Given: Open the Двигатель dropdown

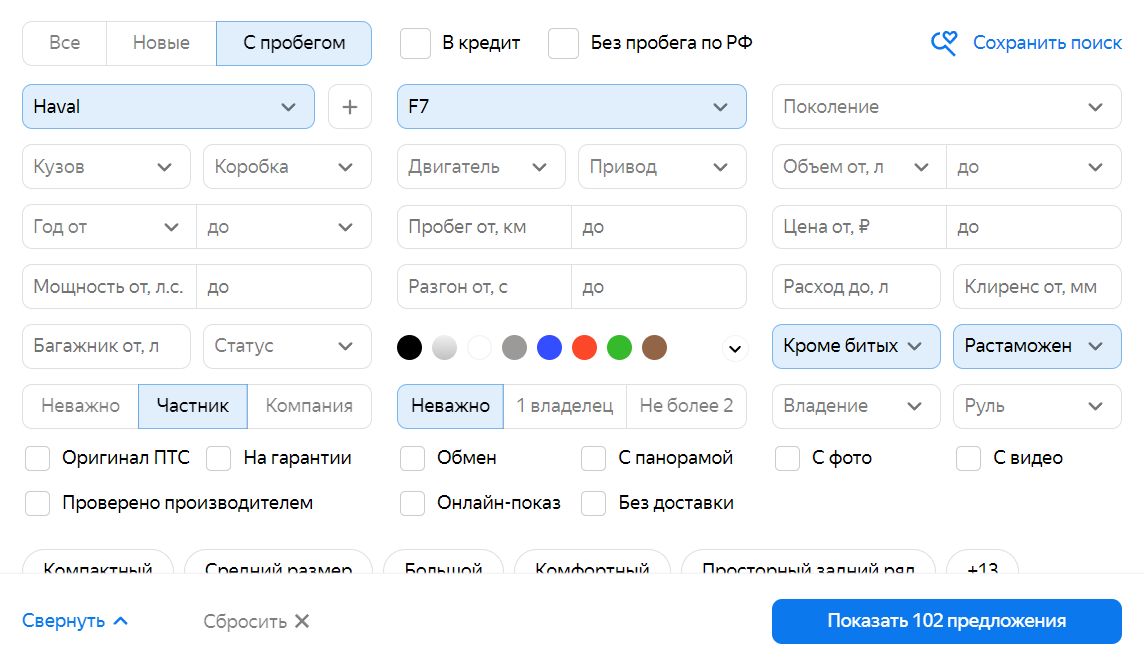Looking at the screenshot, I should 482,166.
